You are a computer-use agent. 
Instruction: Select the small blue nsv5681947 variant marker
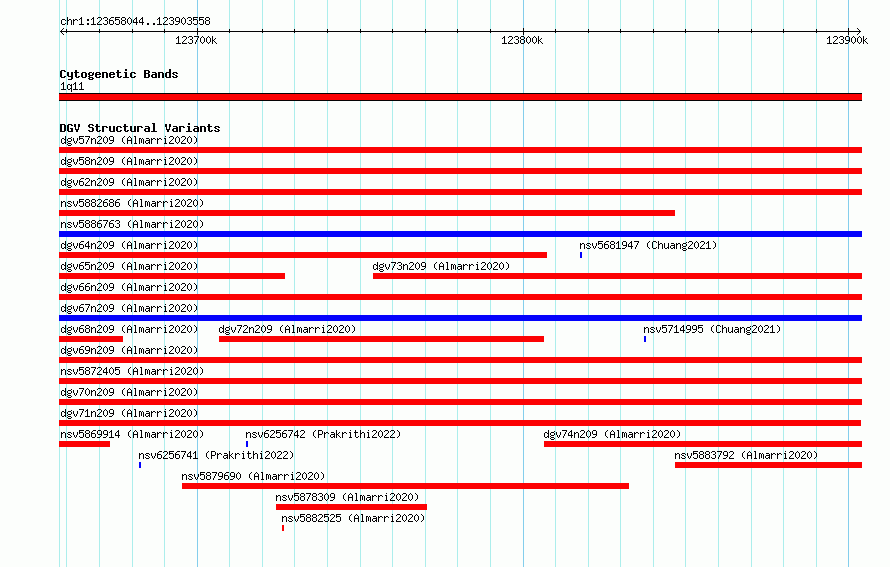click(581, 255)
